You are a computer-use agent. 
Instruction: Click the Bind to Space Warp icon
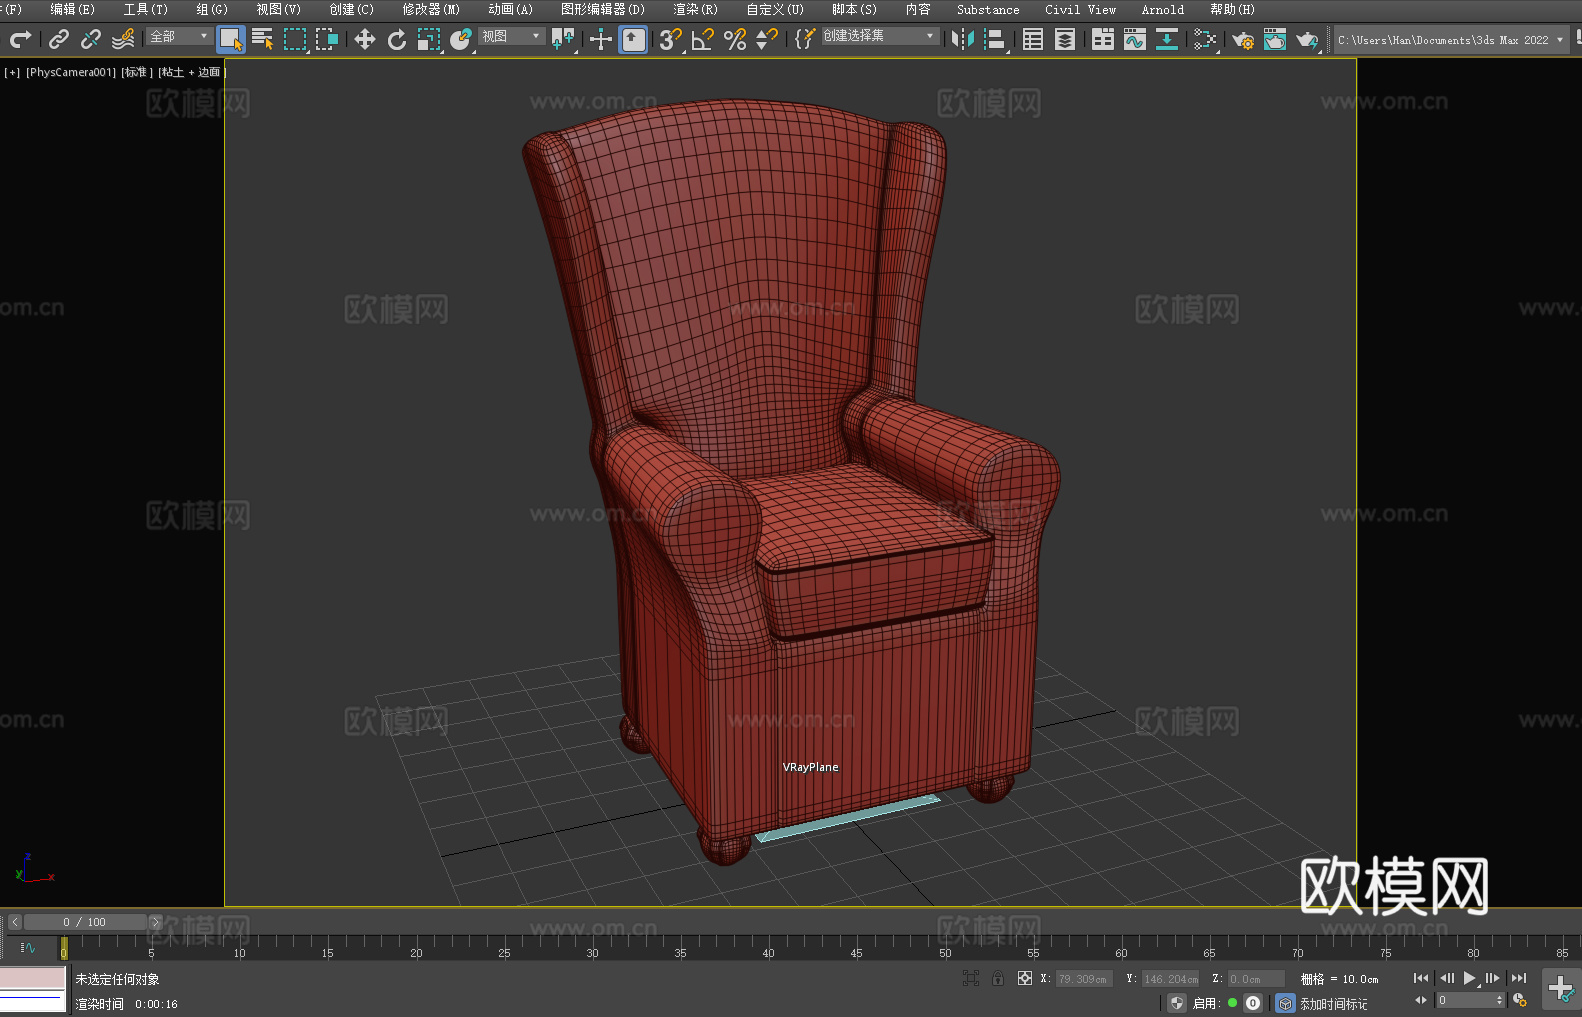pos(123,39)
